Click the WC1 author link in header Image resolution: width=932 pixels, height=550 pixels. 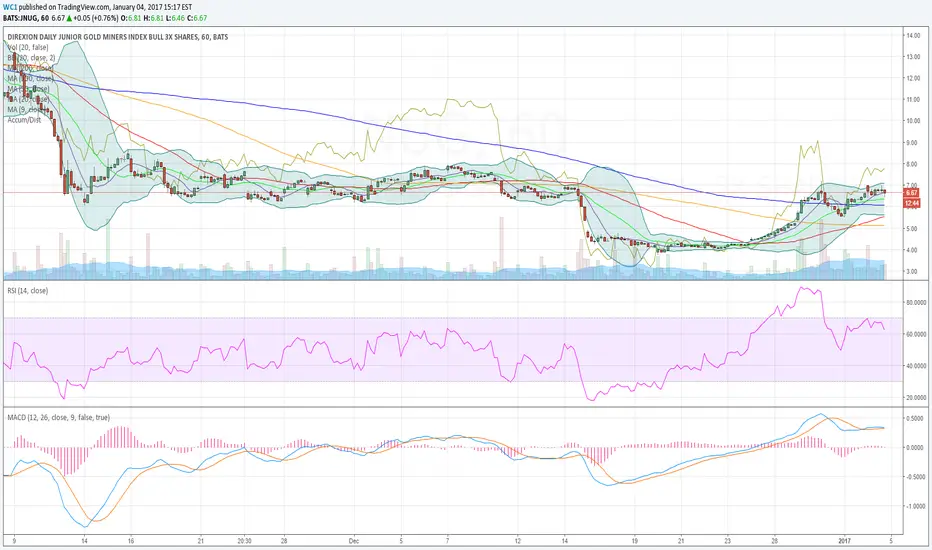click(x=9, y=8)
